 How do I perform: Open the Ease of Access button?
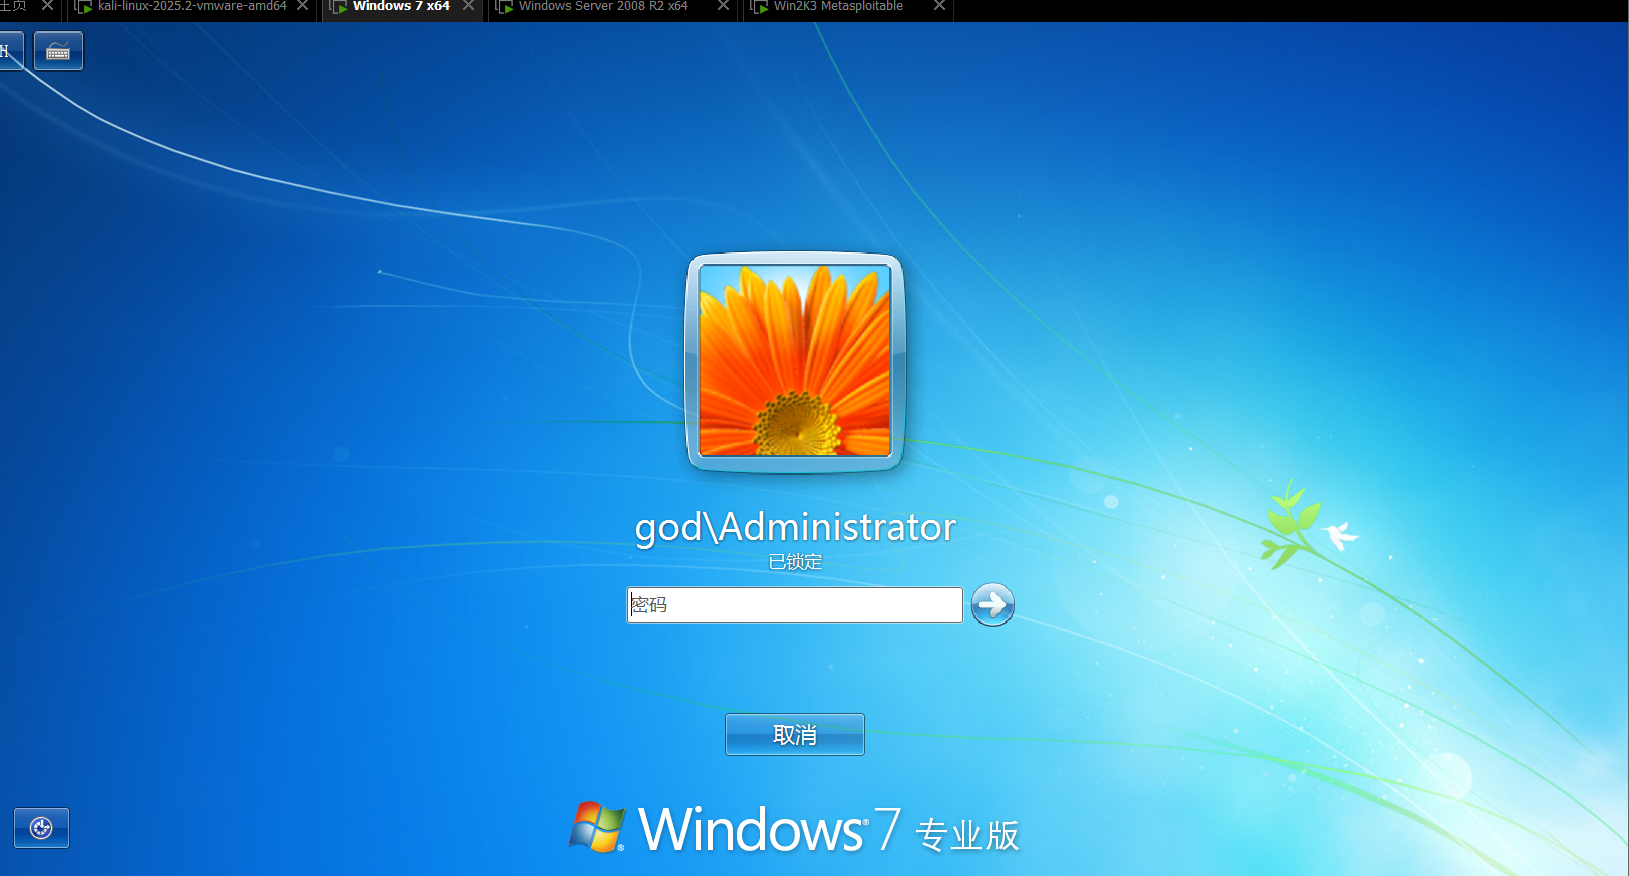coord(41,828)
